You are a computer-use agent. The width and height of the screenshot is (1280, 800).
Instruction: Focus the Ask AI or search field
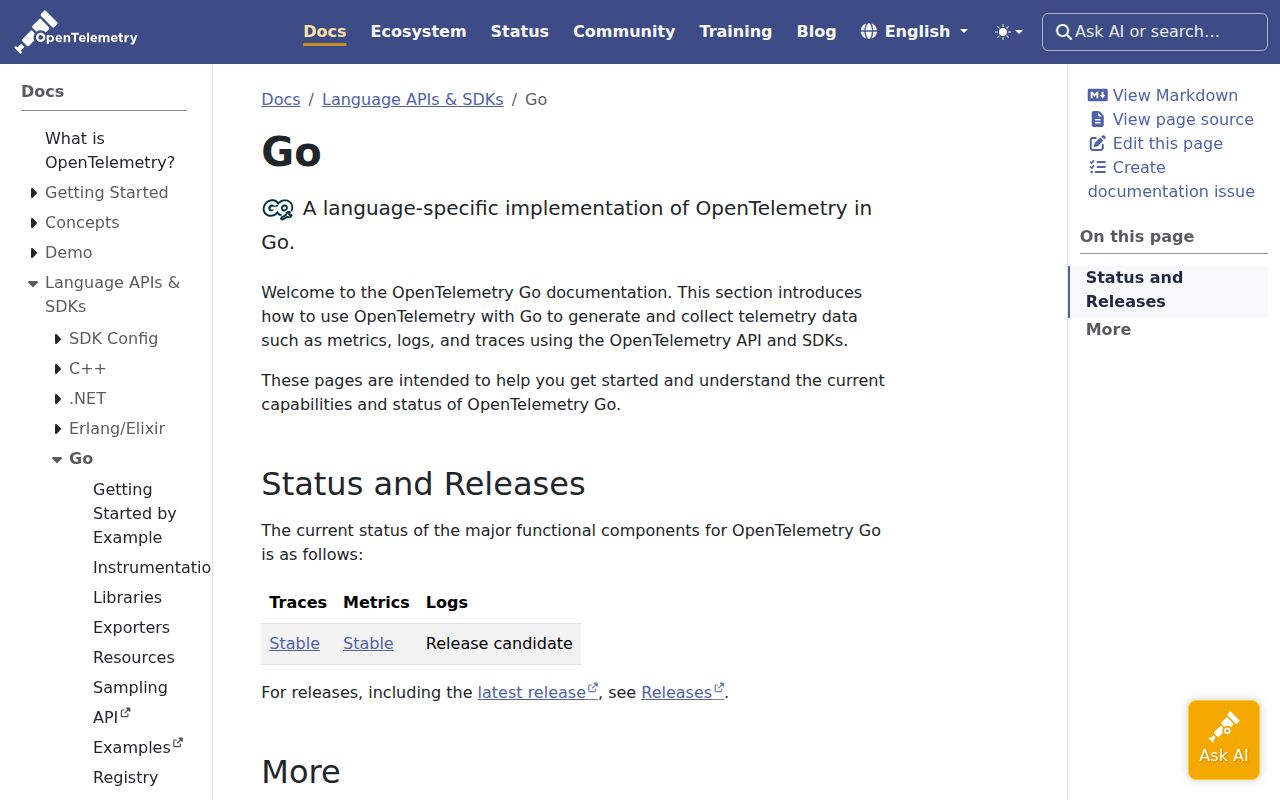click(1155, 32)
